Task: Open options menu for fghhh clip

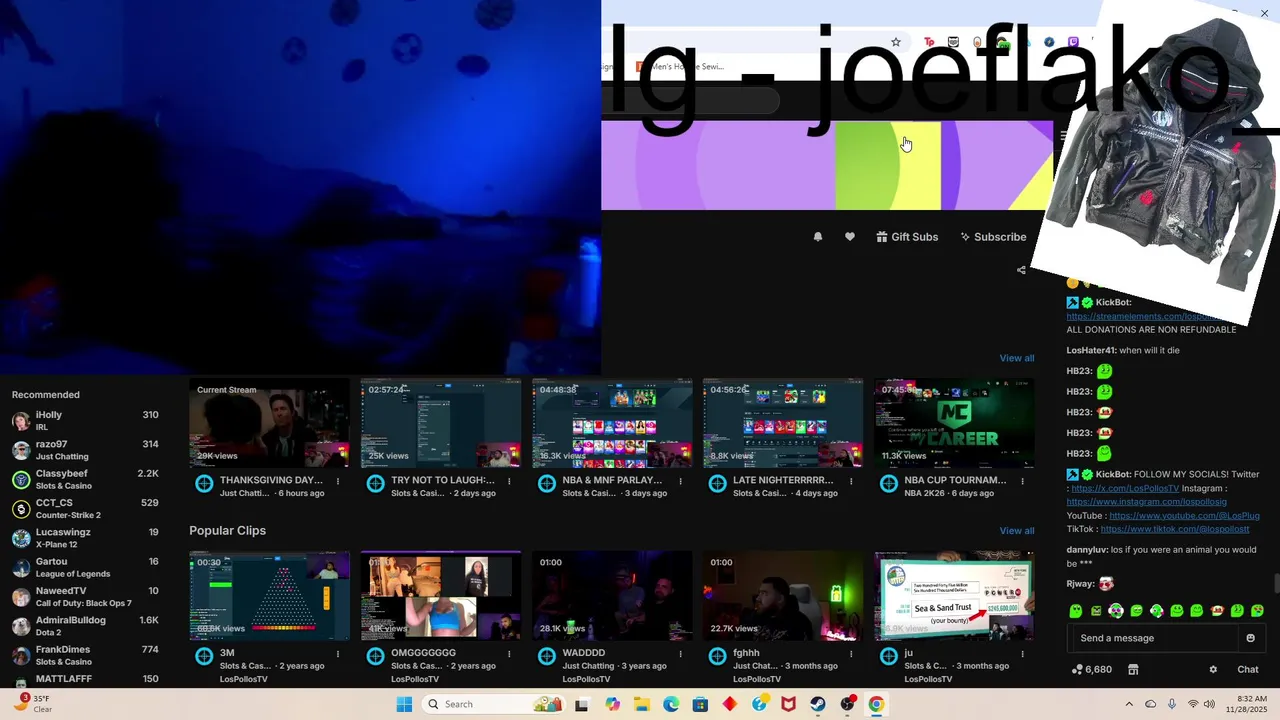Action: (x=851, y=654)
